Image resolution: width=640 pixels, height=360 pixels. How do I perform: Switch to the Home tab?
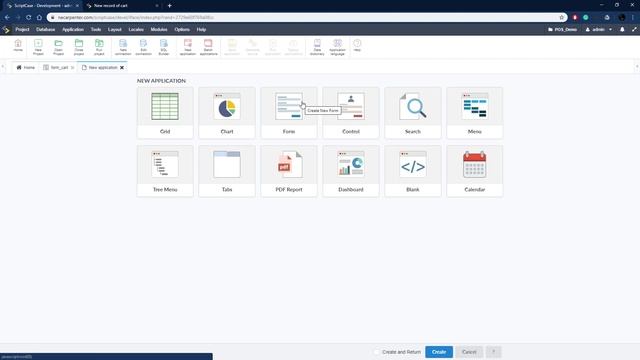[25, 67]
